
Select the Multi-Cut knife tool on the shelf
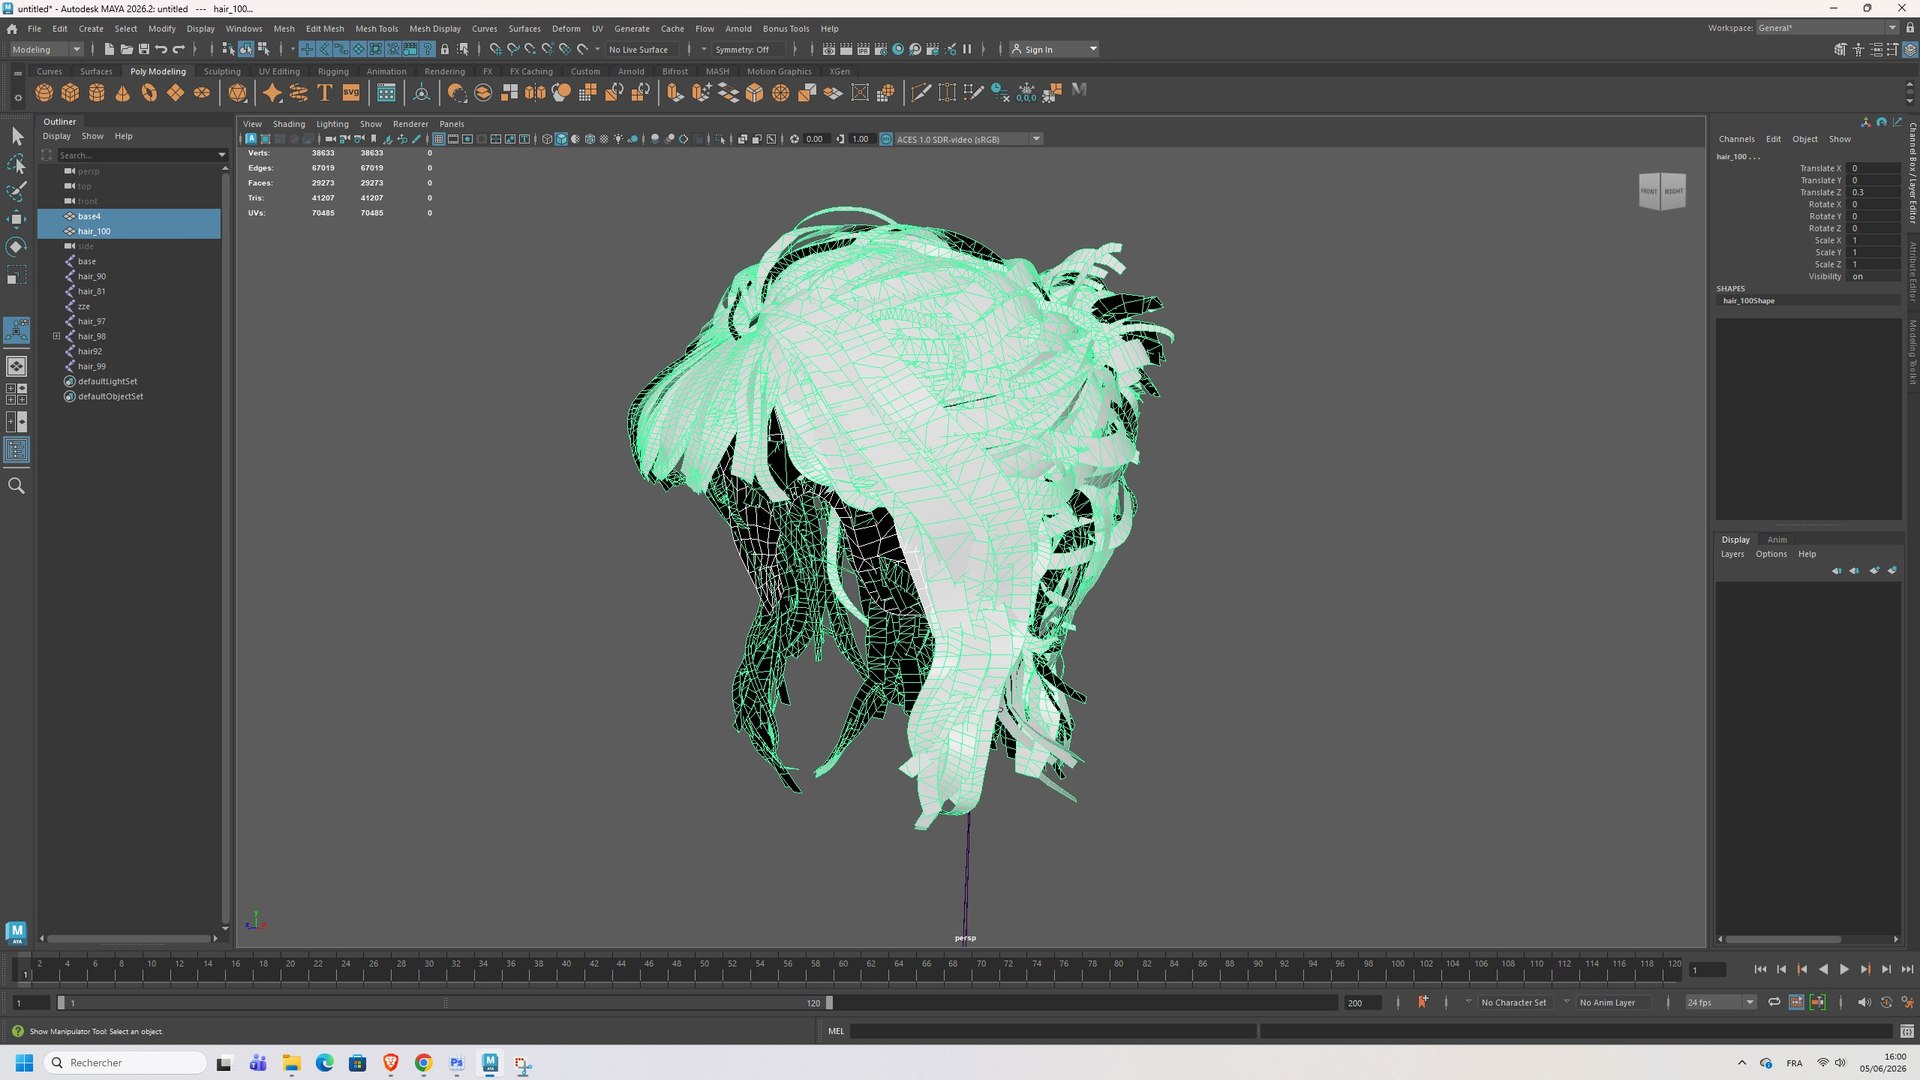pyautogui.click(x=920, y=93)
